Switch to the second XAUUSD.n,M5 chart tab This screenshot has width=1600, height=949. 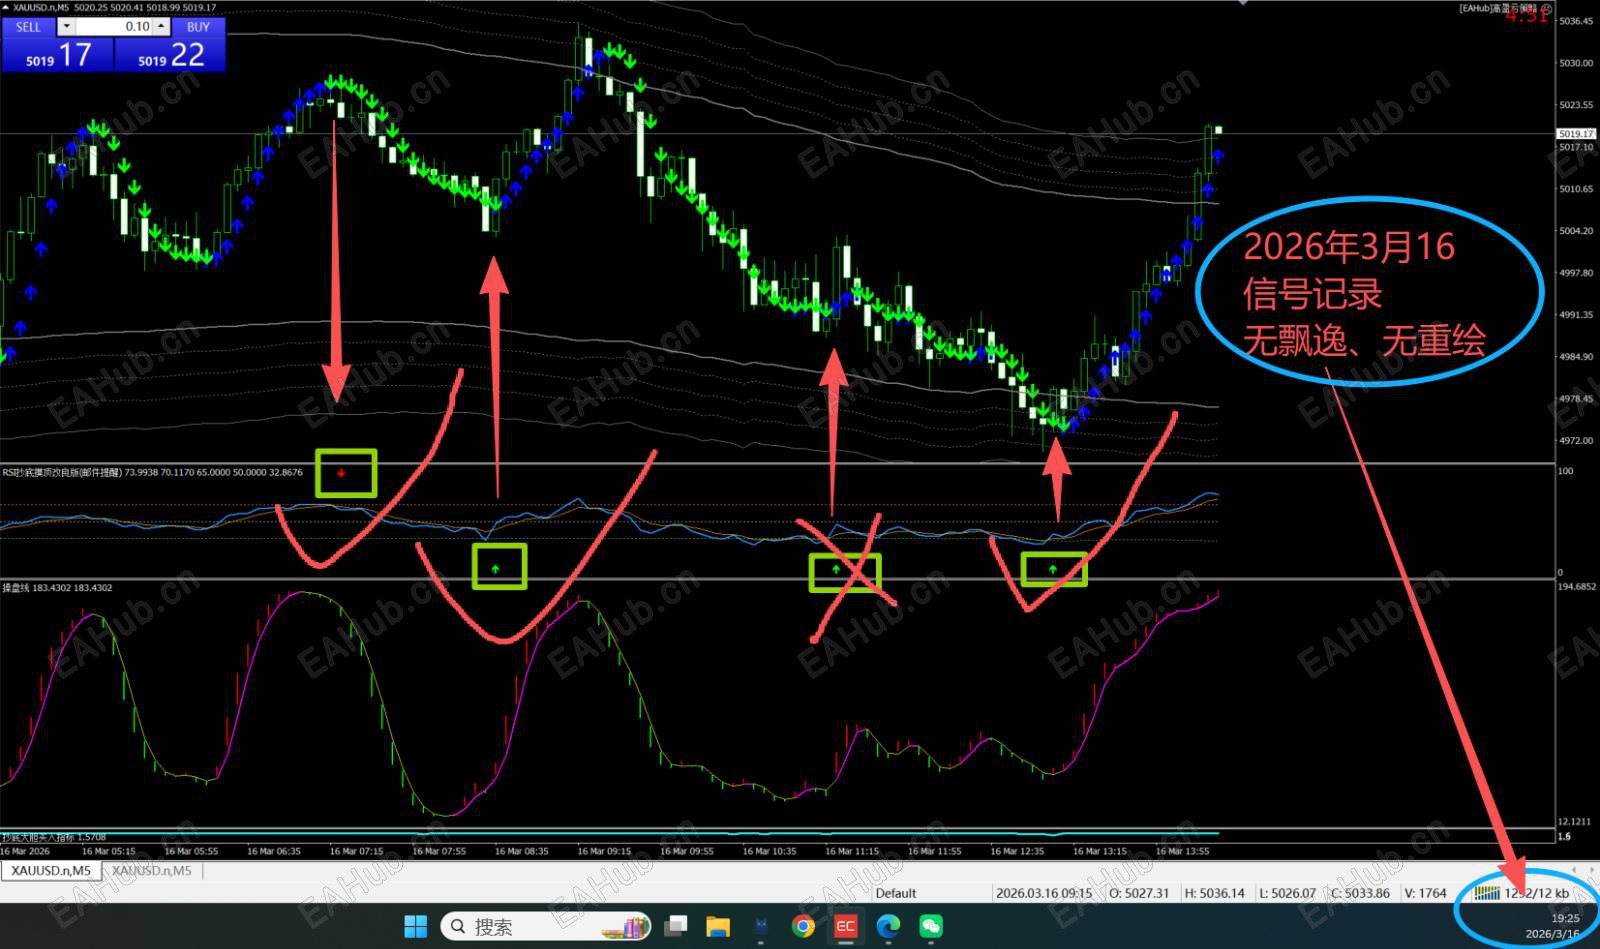[x=151, y=871]
